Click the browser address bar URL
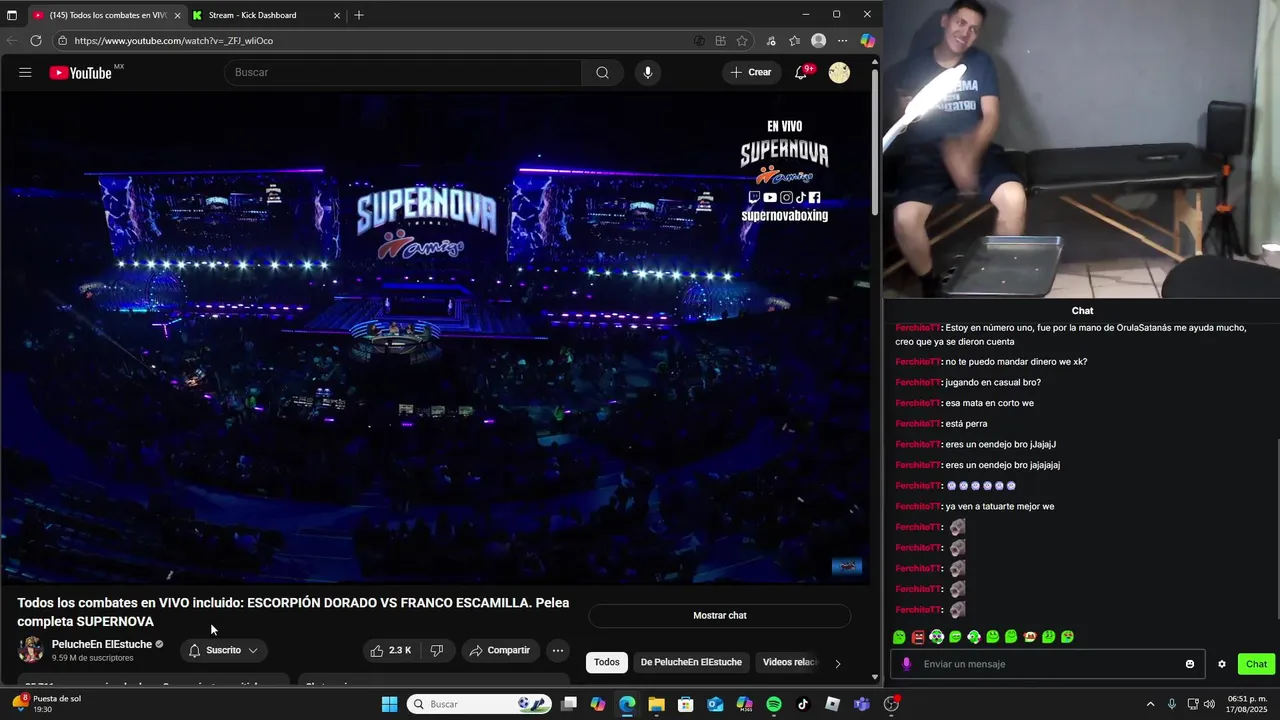The image size is (1280, 720). [x=173, y=41]
